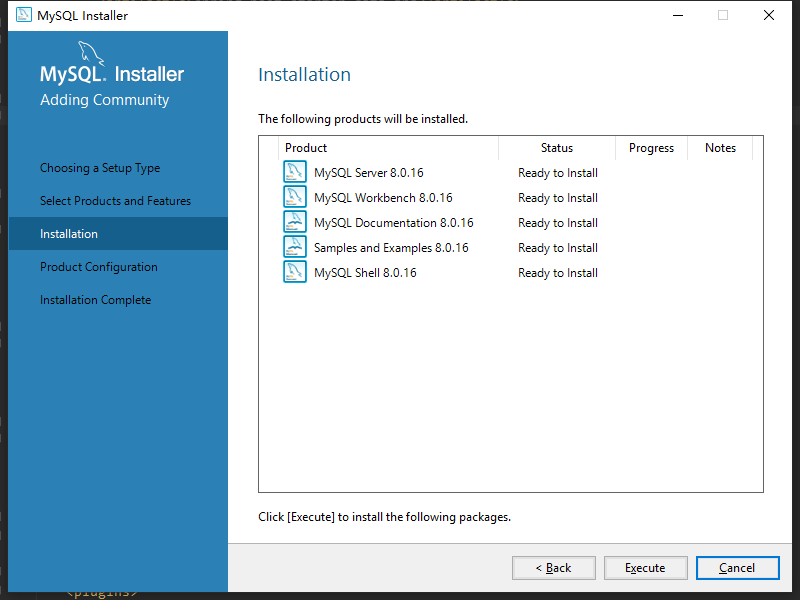
Task: Click the Back button
Action: [554, 568]
